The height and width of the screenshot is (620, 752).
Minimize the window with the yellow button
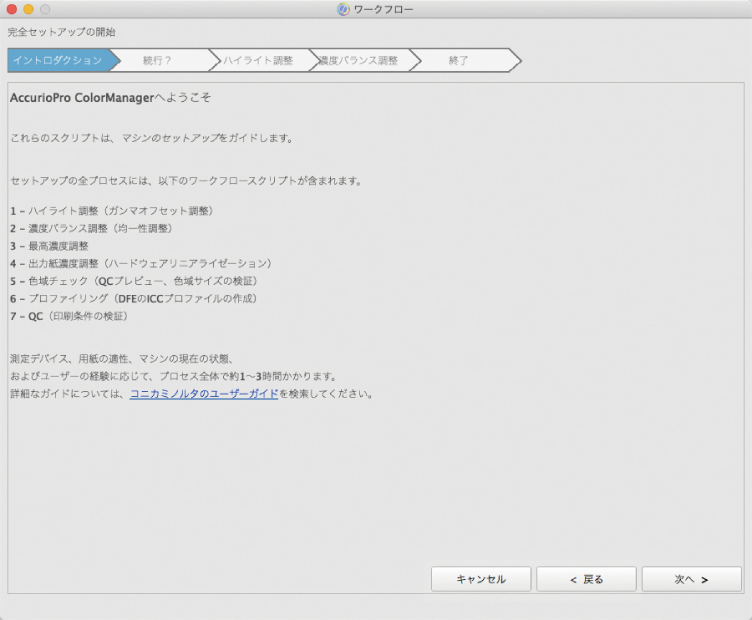[x=28, y=9]
